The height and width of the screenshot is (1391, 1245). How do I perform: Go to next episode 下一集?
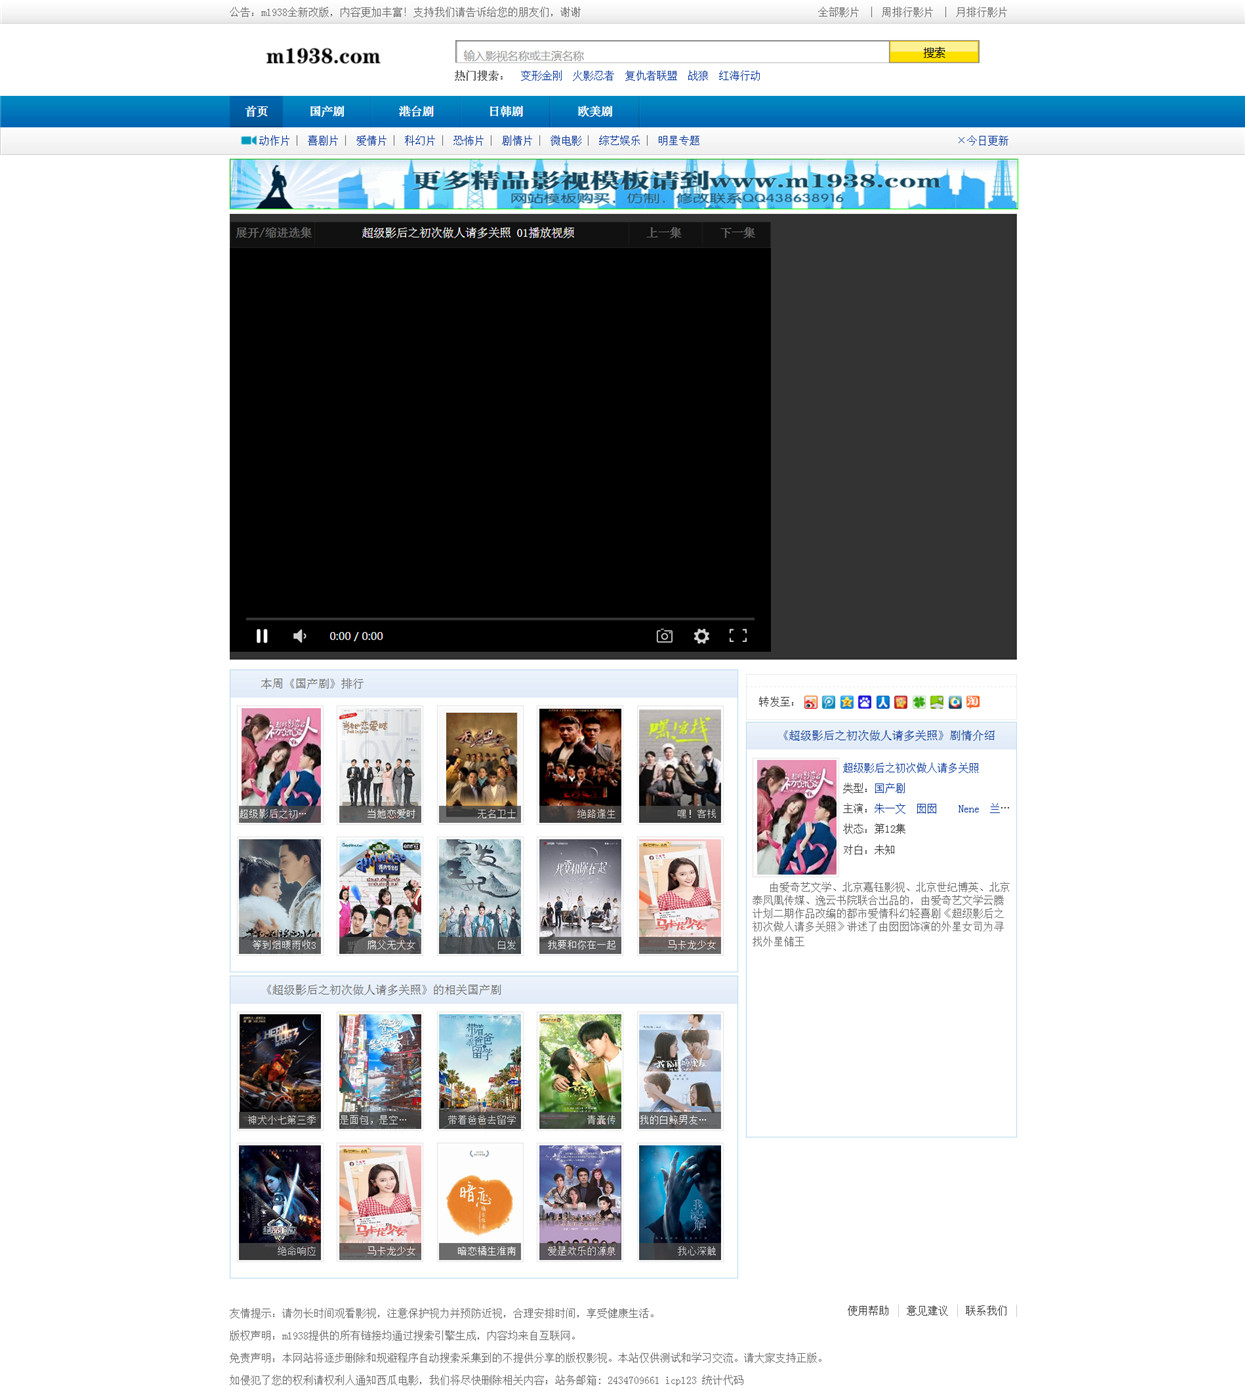click(738, 233)
